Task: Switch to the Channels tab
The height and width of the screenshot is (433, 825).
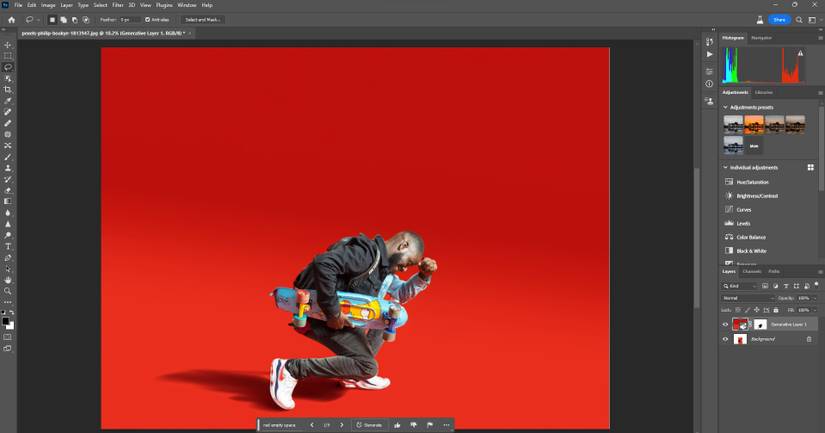Action: point(752,271)
